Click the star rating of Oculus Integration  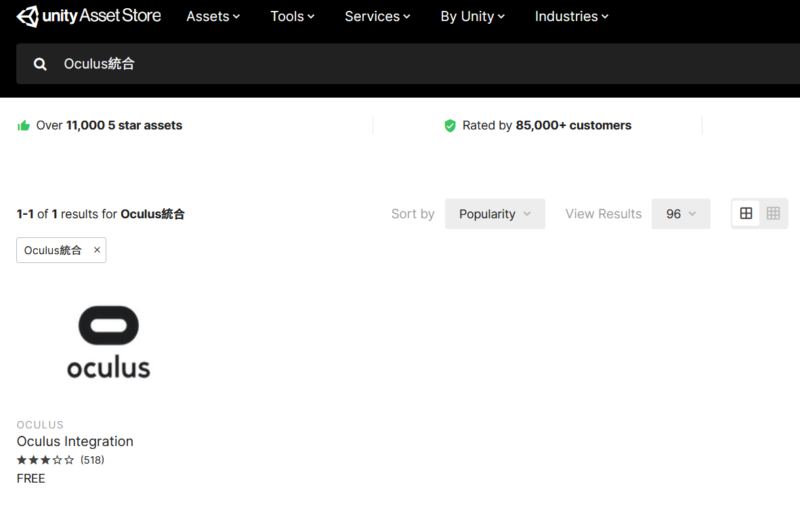point(45,460)
